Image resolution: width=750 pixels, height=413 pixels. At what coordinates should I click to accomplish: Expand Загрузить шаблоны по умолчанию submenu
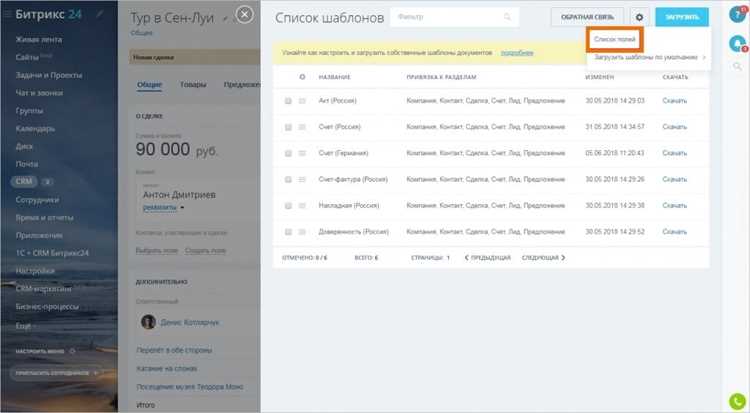tap(649, 57)
